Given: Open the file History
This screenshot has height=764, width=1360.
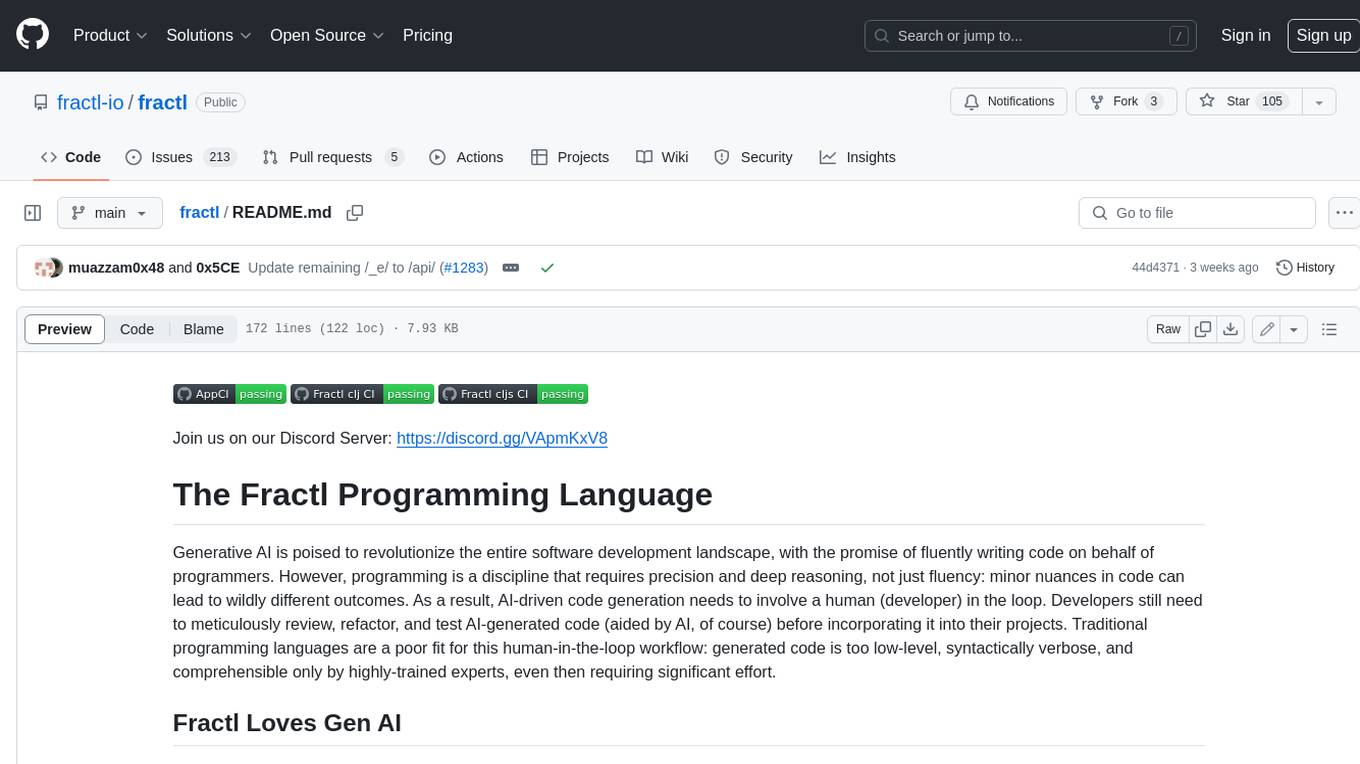Looking at the screenshot, I should [x=1305, y=268].
